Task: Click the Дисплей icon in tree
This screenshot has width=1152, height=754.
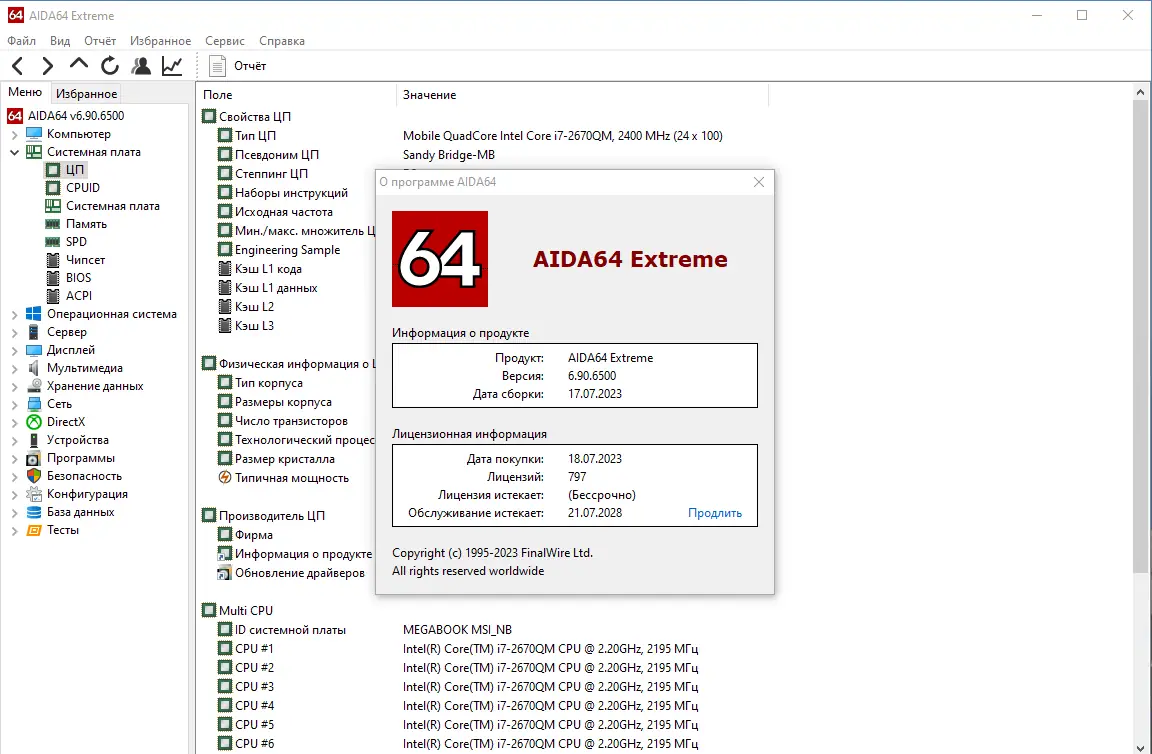Action: tap(34, 350)
